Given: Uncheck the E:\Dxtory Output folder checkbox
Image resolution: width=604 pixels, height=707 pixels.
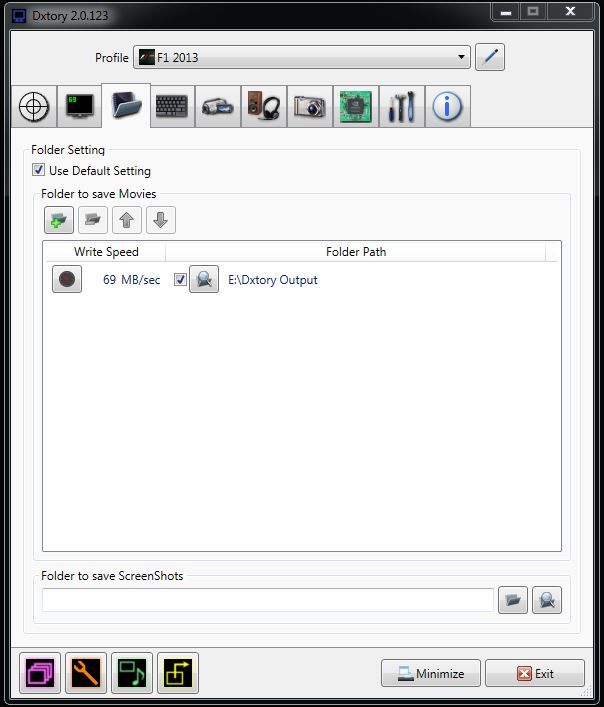Looking at the screenshot, I should (180, 280).
